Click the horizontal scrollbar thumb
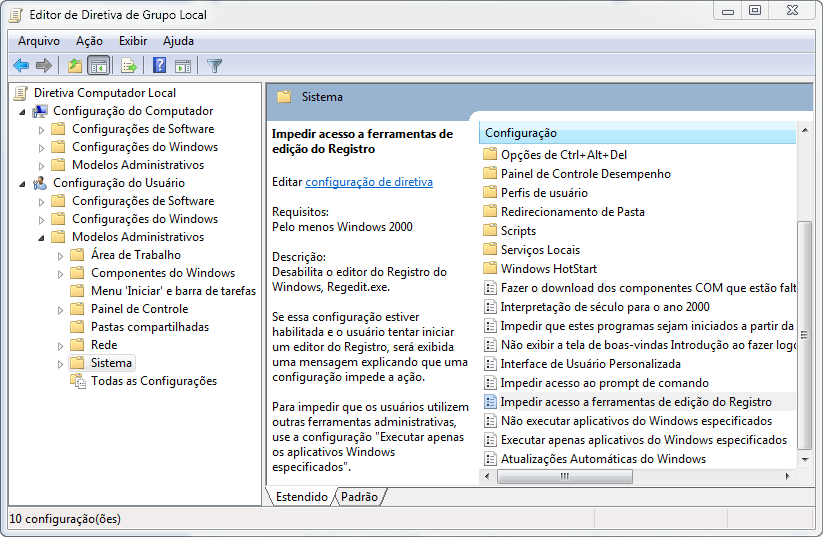This screenshot has height=537, width=823. pyautogui.click(x=565, y=476)
